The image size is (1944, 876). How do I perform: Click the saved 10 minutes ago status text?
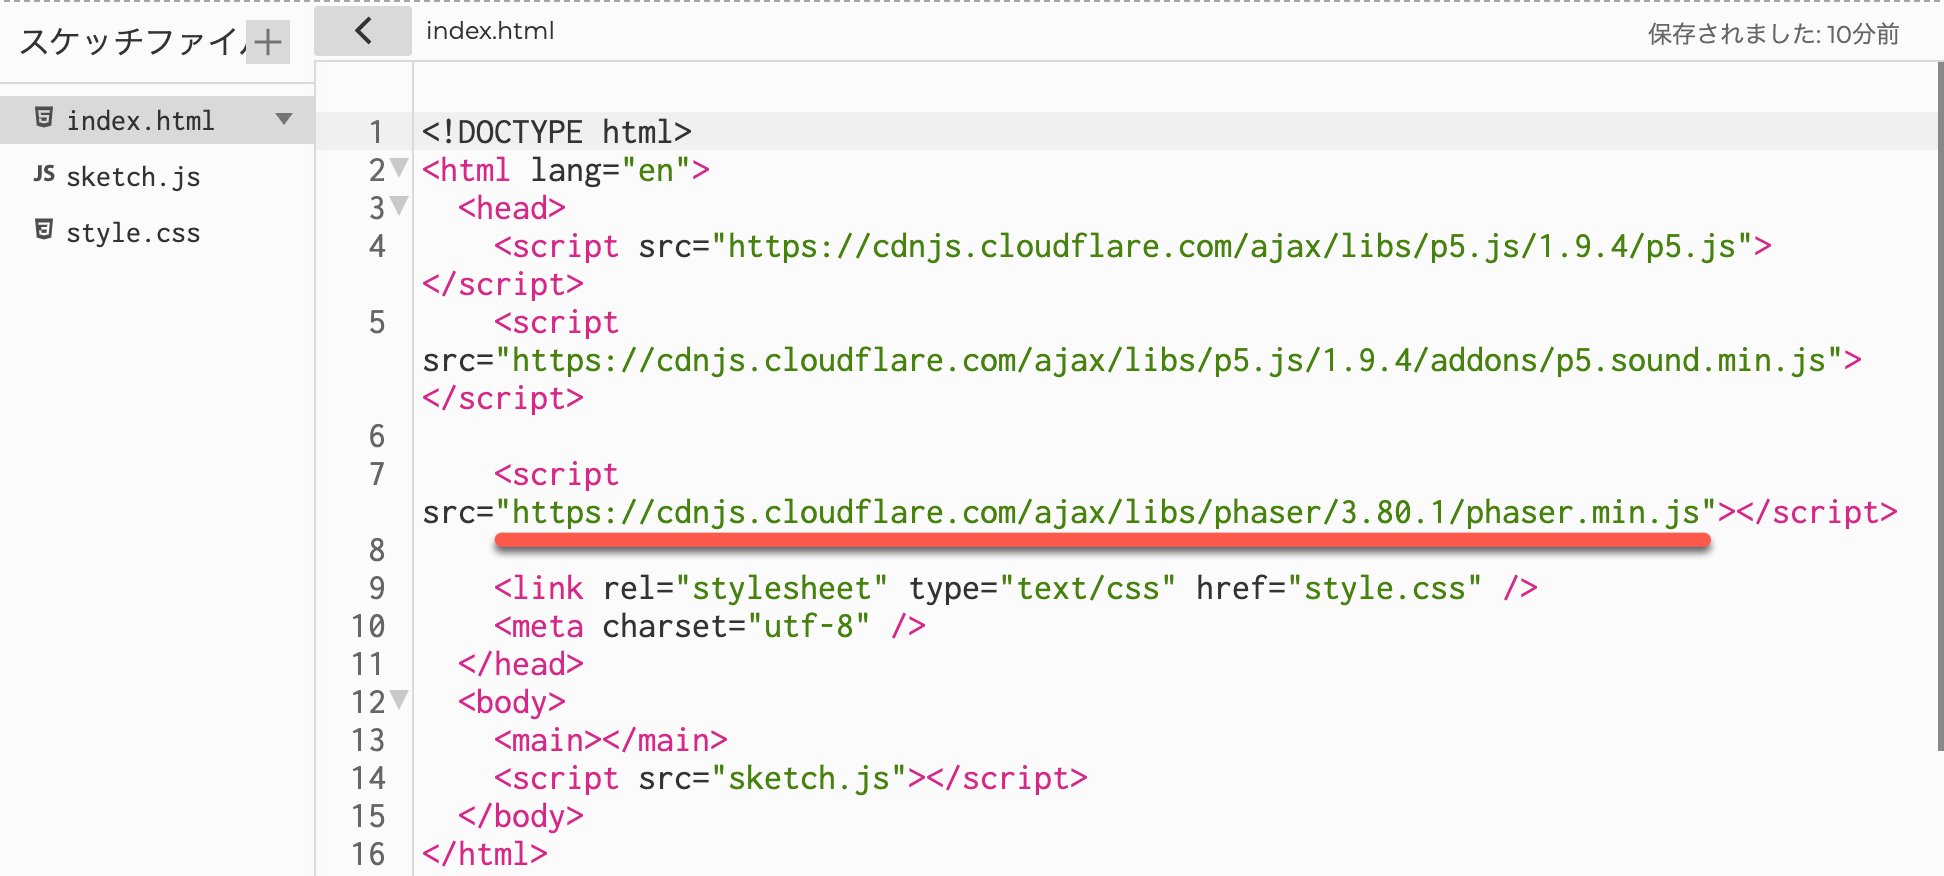1773,34
